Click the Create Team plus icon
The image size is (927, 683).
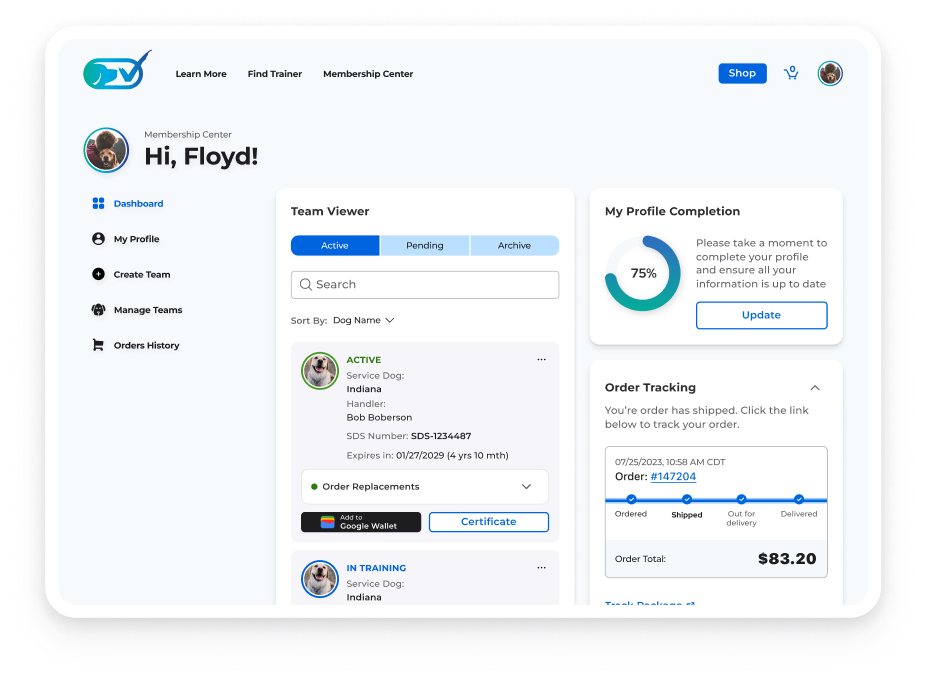point(98,274)
